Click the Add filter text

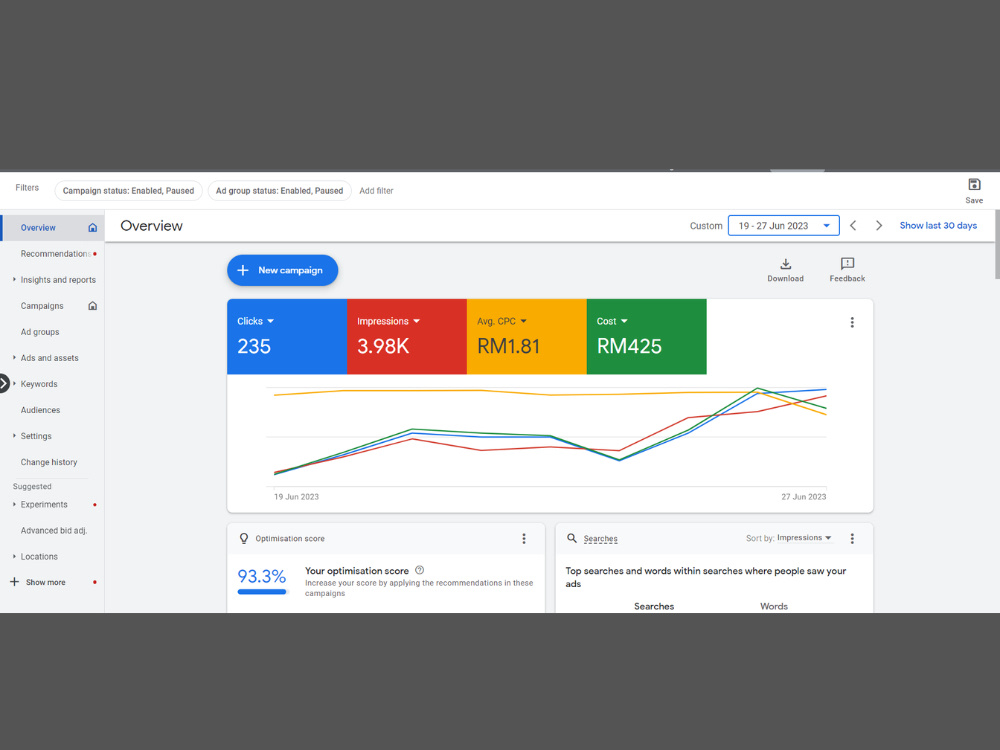[x=376, y=191]
